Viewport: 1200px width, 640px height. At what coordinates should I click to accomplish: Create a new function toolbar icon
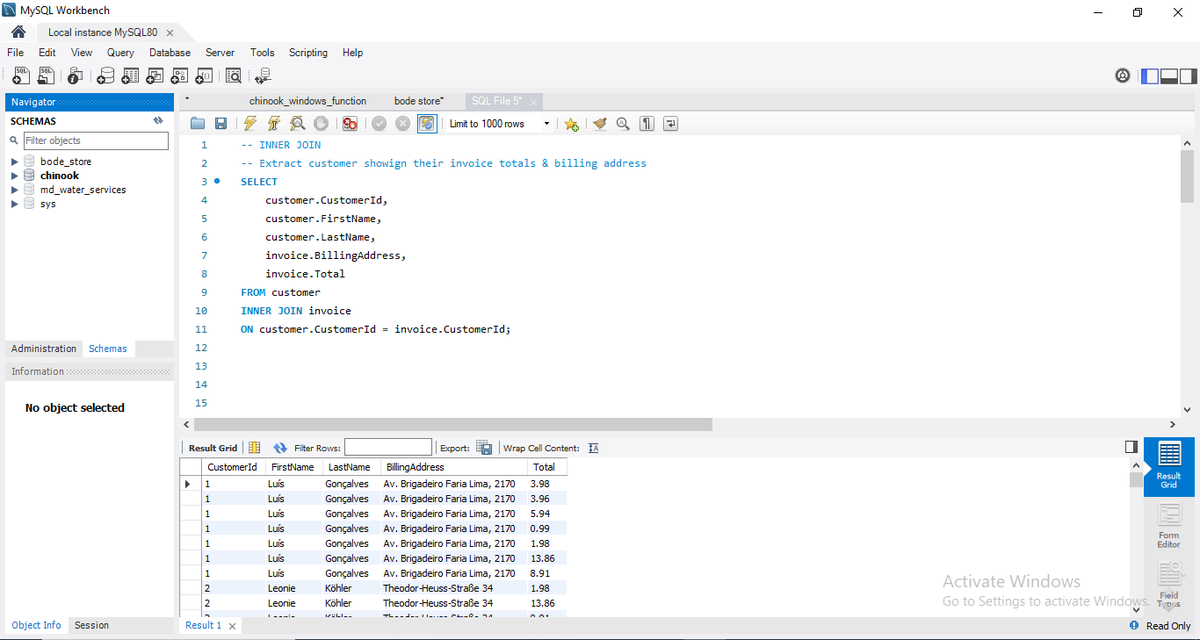click(204, 75)
